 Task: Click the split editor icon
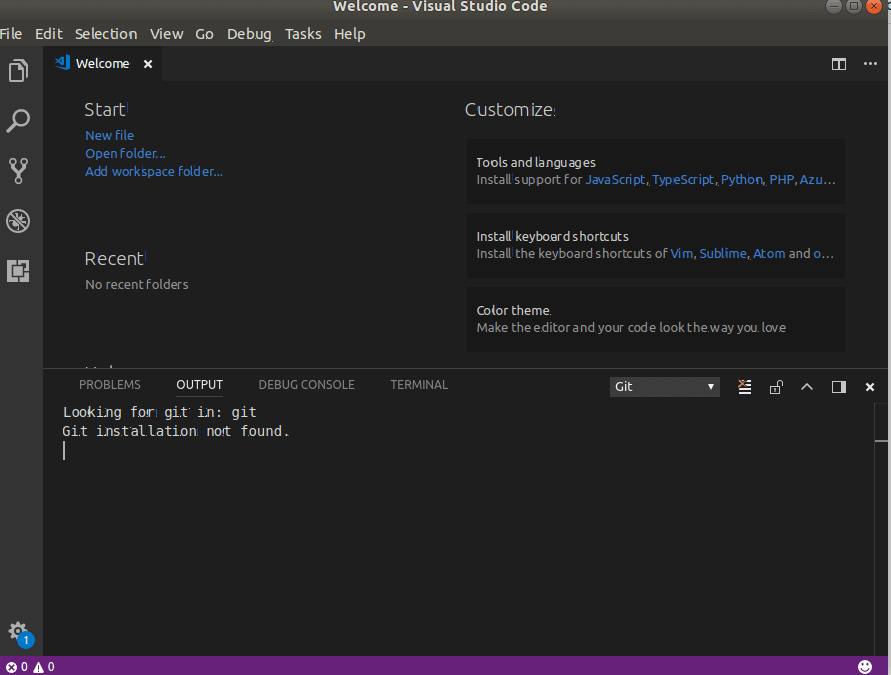coord(839,64)
